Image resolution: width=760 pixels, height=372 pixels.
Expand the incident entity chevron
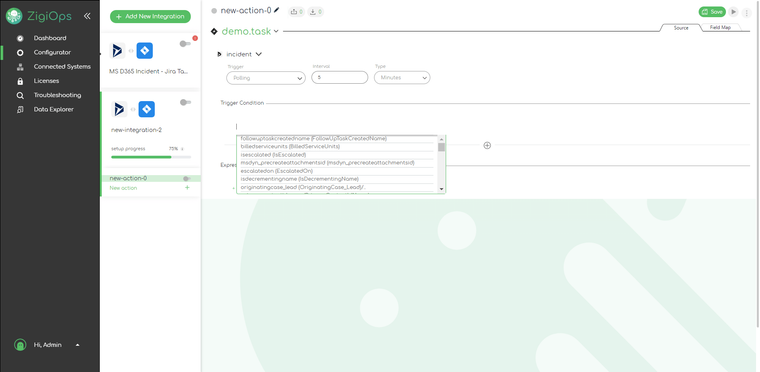259,54
